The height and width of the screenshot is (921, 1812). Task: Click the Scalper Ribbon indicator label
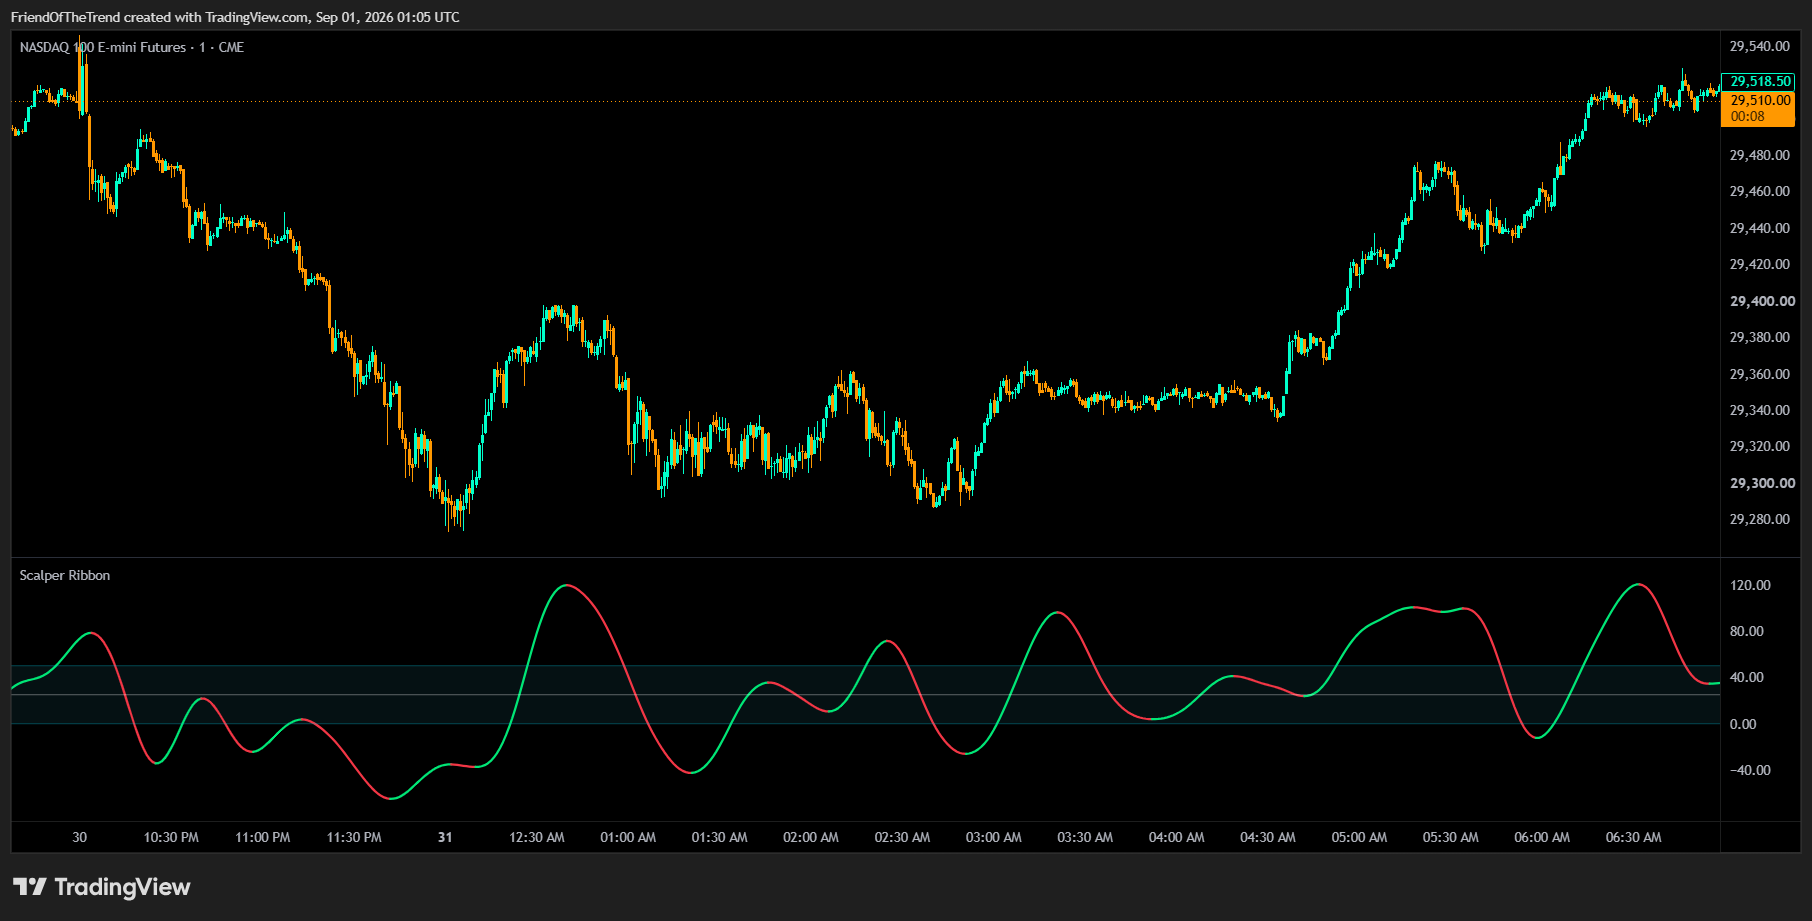pos(65,575)
